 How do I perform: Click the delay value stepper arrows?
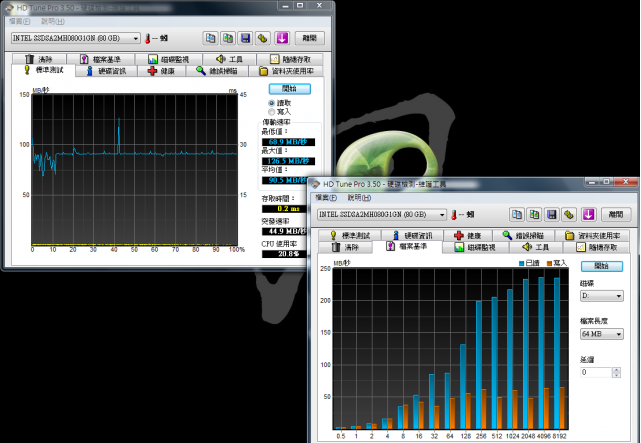(x=616, y=372)
